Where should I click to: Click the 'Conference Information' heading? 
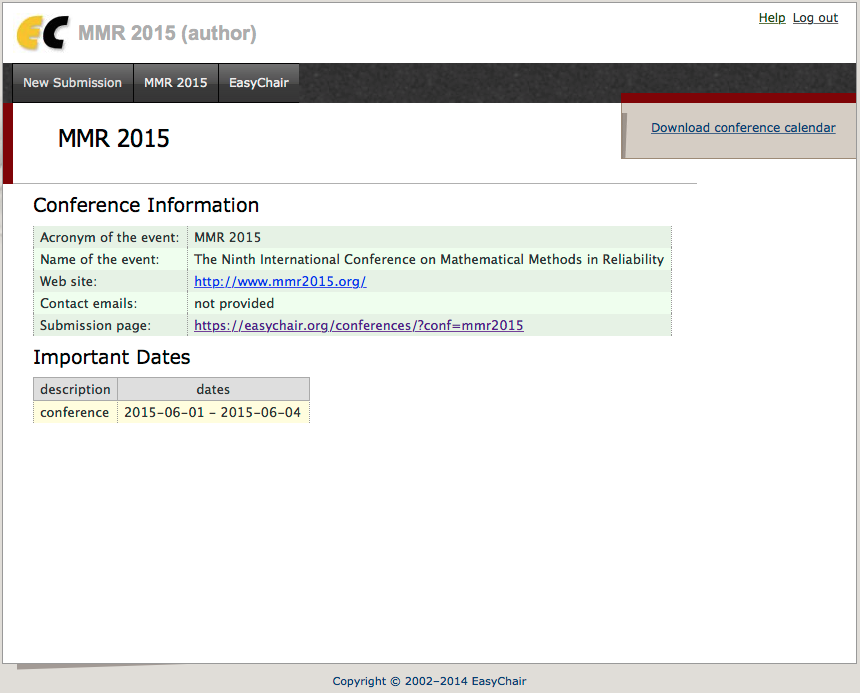coord(146,206)
